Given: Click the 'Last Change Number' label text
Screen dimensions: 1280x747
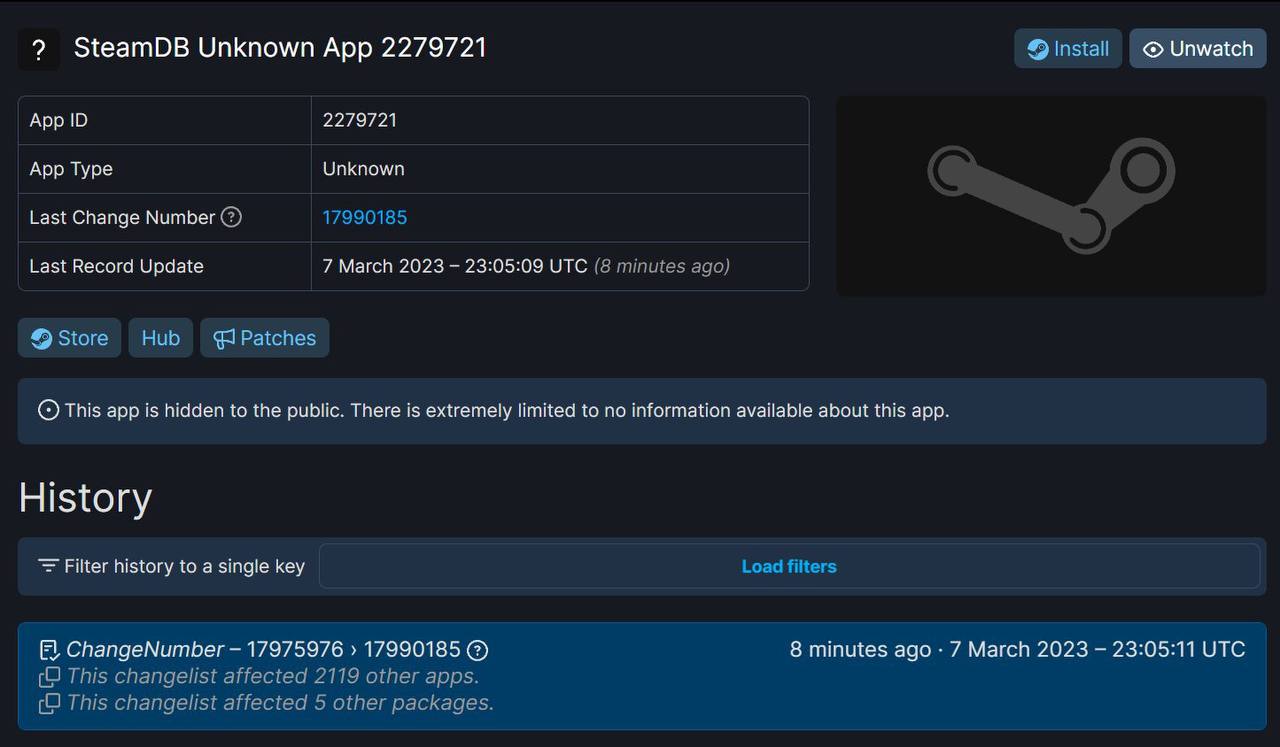Looking at the screenshot, I should [122, 217].
